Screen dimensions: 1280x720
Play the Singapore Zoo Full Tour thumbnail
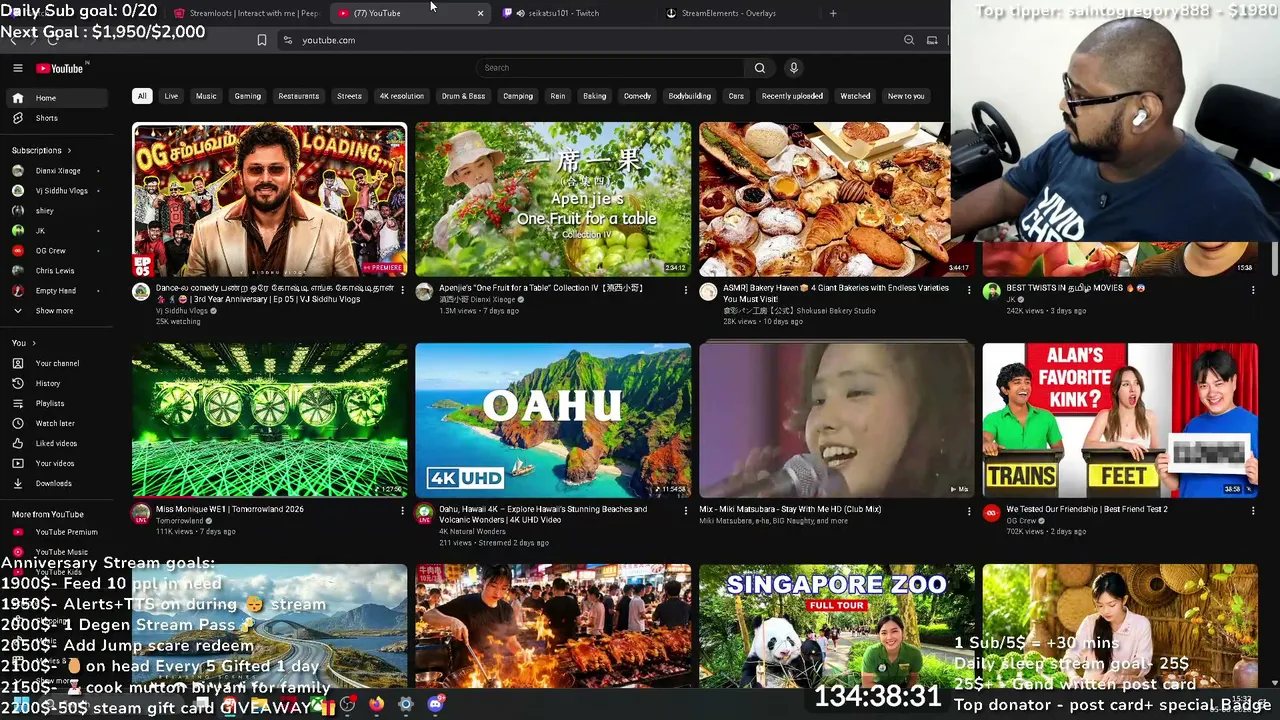(x=837, y=626)
